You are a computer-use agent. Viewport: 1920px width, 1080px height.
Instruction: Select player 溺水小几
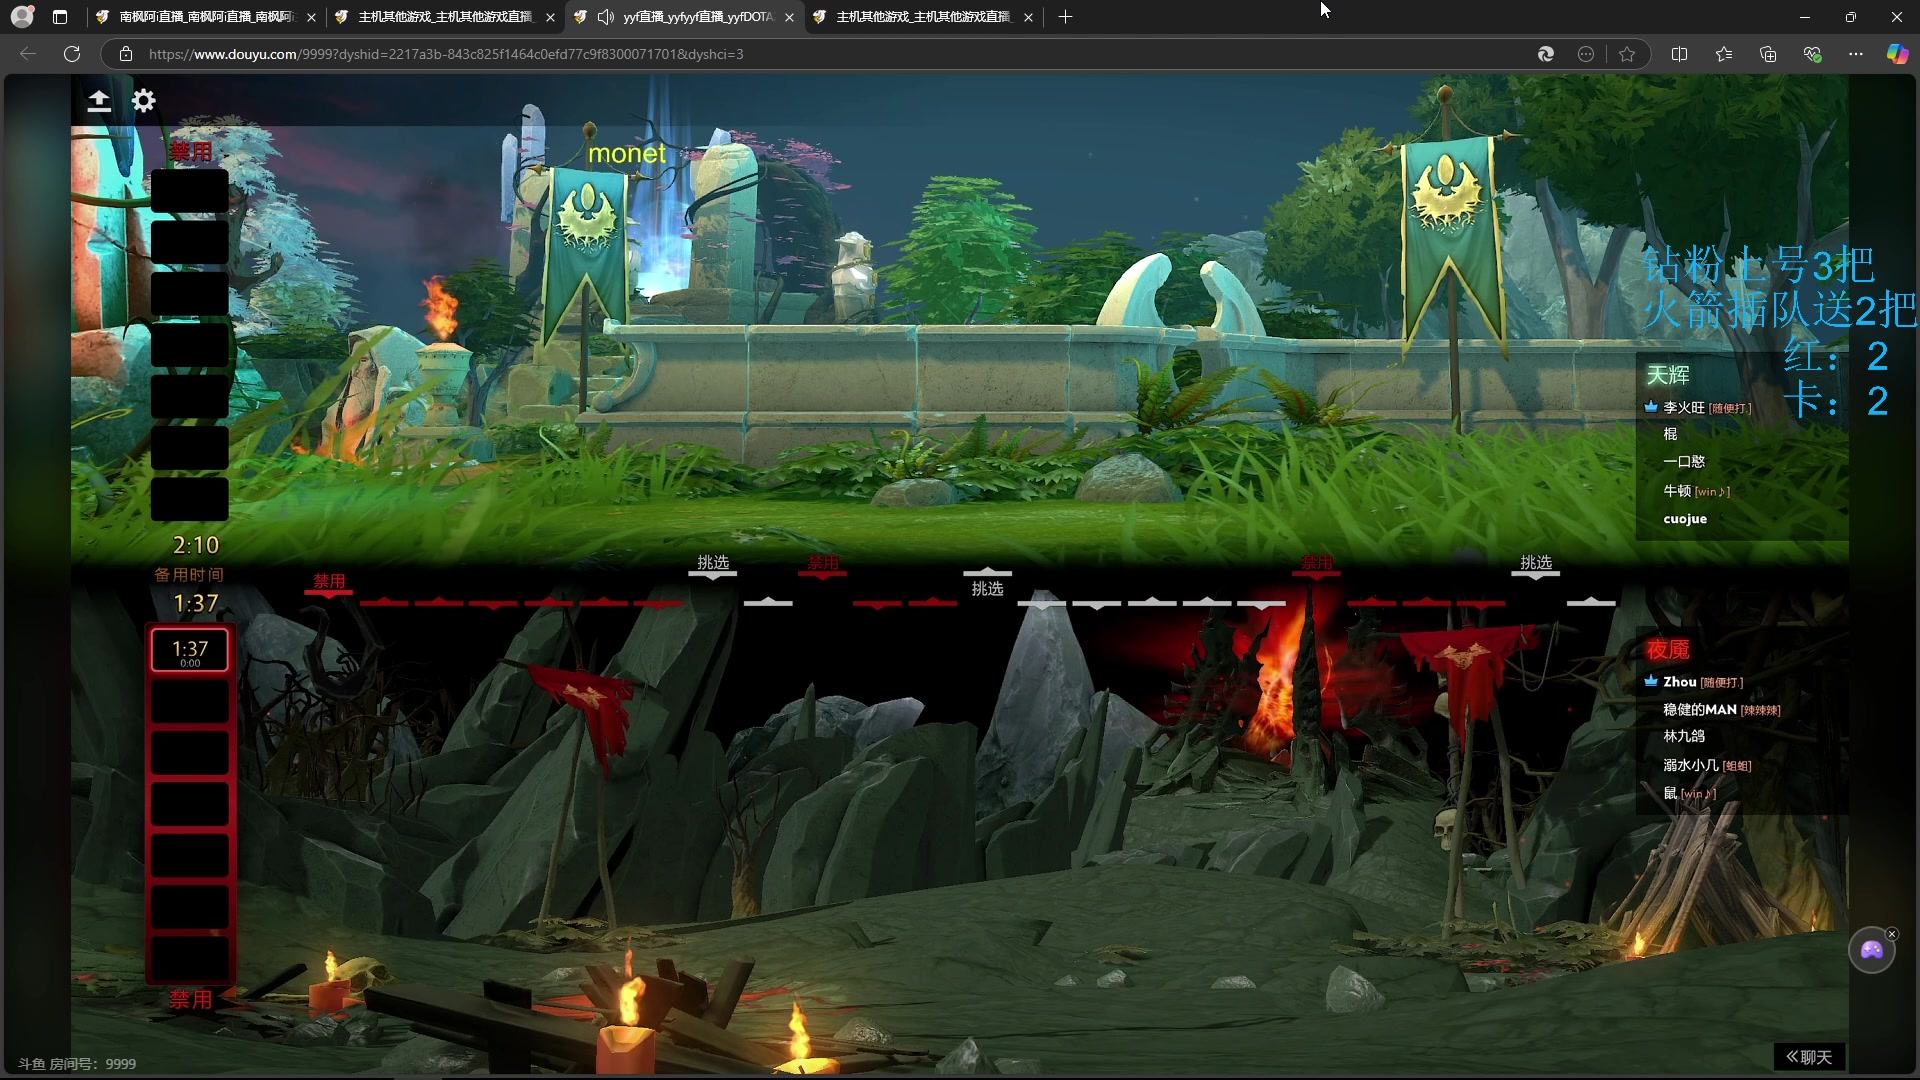click(x=1691, y=766)
